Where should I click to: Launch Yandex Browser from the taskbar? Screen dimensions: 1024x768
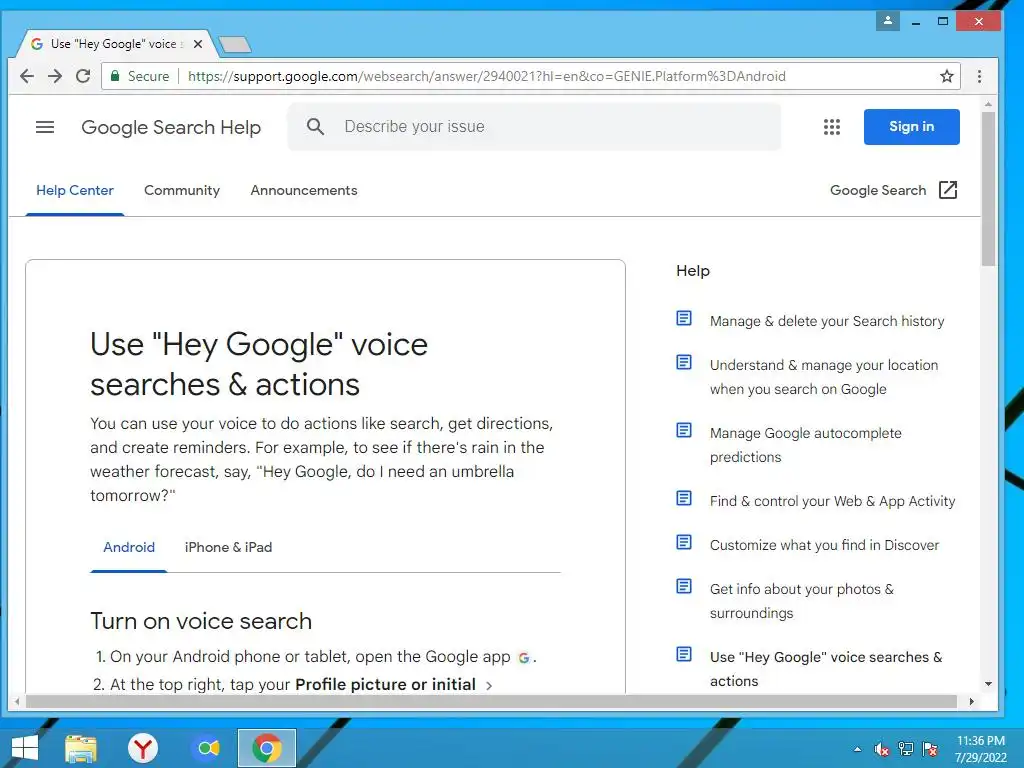[142, 748]
